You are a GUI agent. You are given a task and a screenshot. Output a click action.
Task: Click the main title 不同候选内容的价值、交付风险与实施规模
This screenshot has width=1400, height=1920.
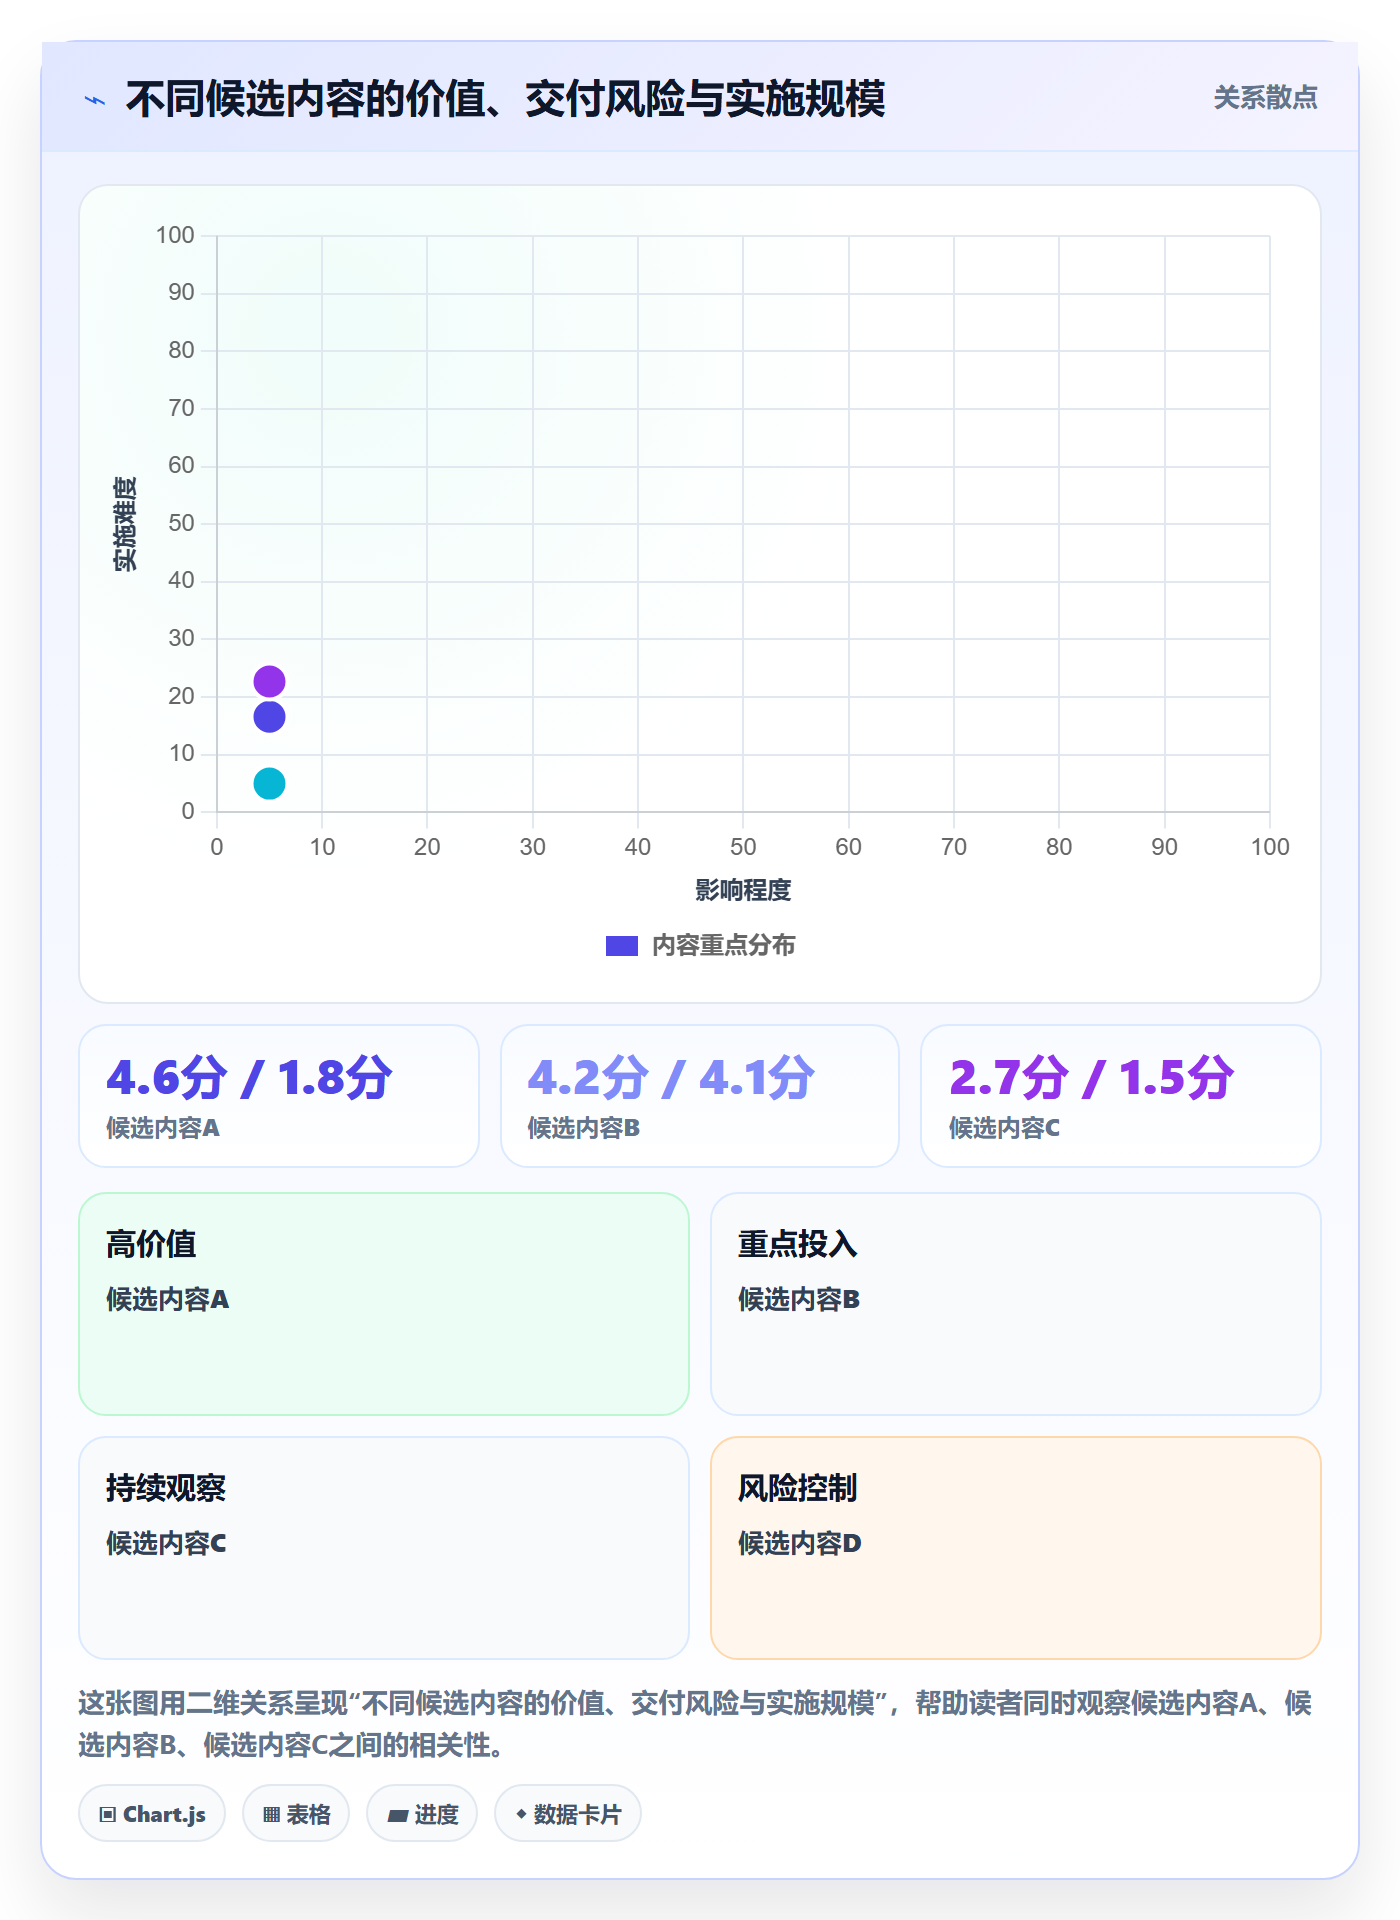point(505,99)
